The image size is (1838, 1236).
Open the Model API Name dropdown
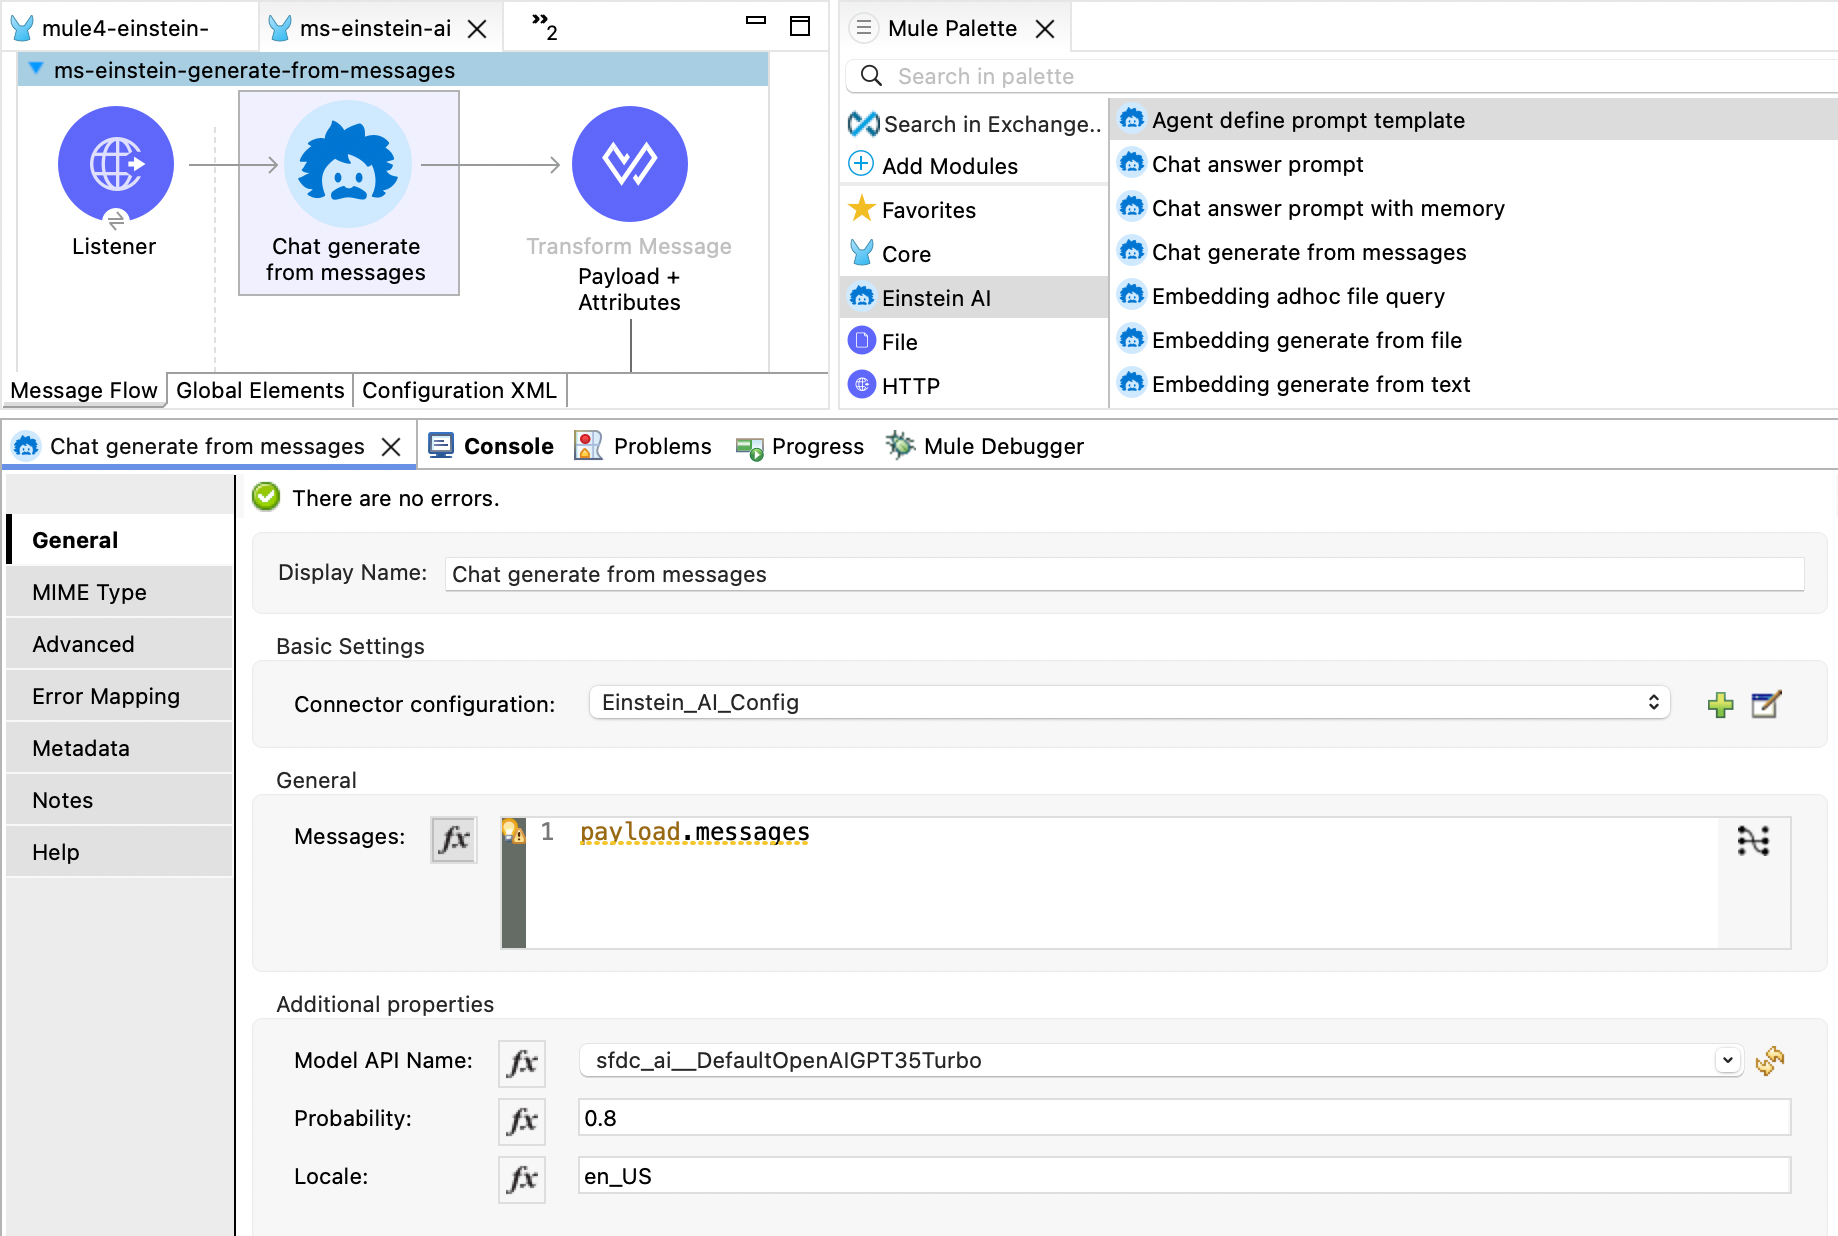tap(1727, 1060)
